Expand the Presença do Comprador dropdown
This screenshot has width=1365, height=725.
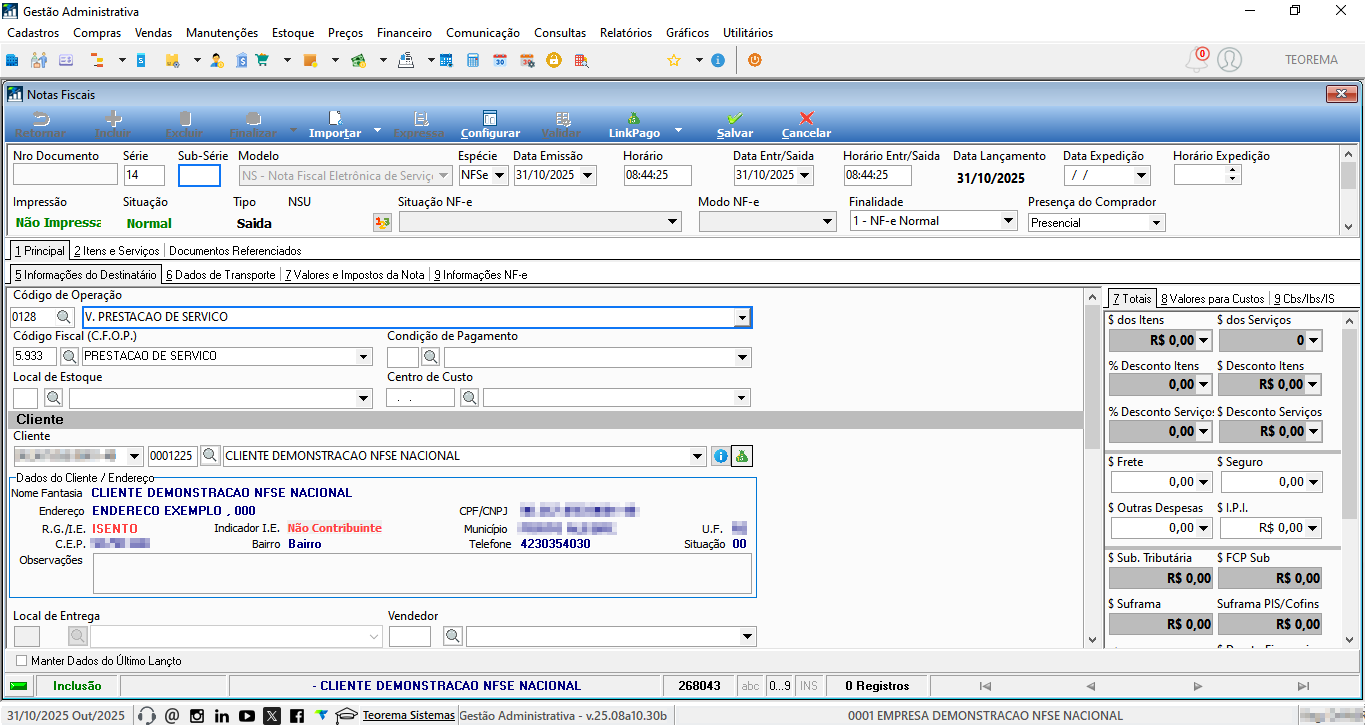(1156, 223)
